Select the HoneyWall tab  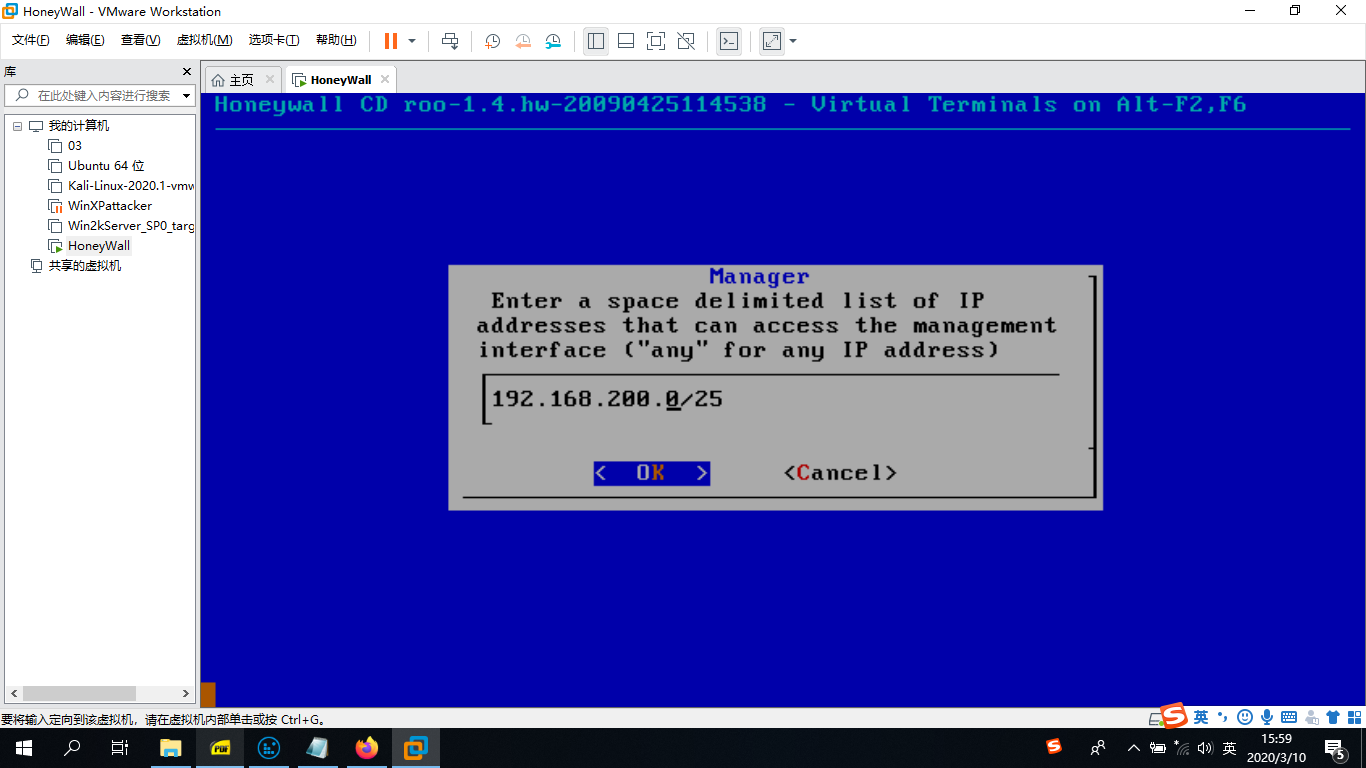click(340, 80)
